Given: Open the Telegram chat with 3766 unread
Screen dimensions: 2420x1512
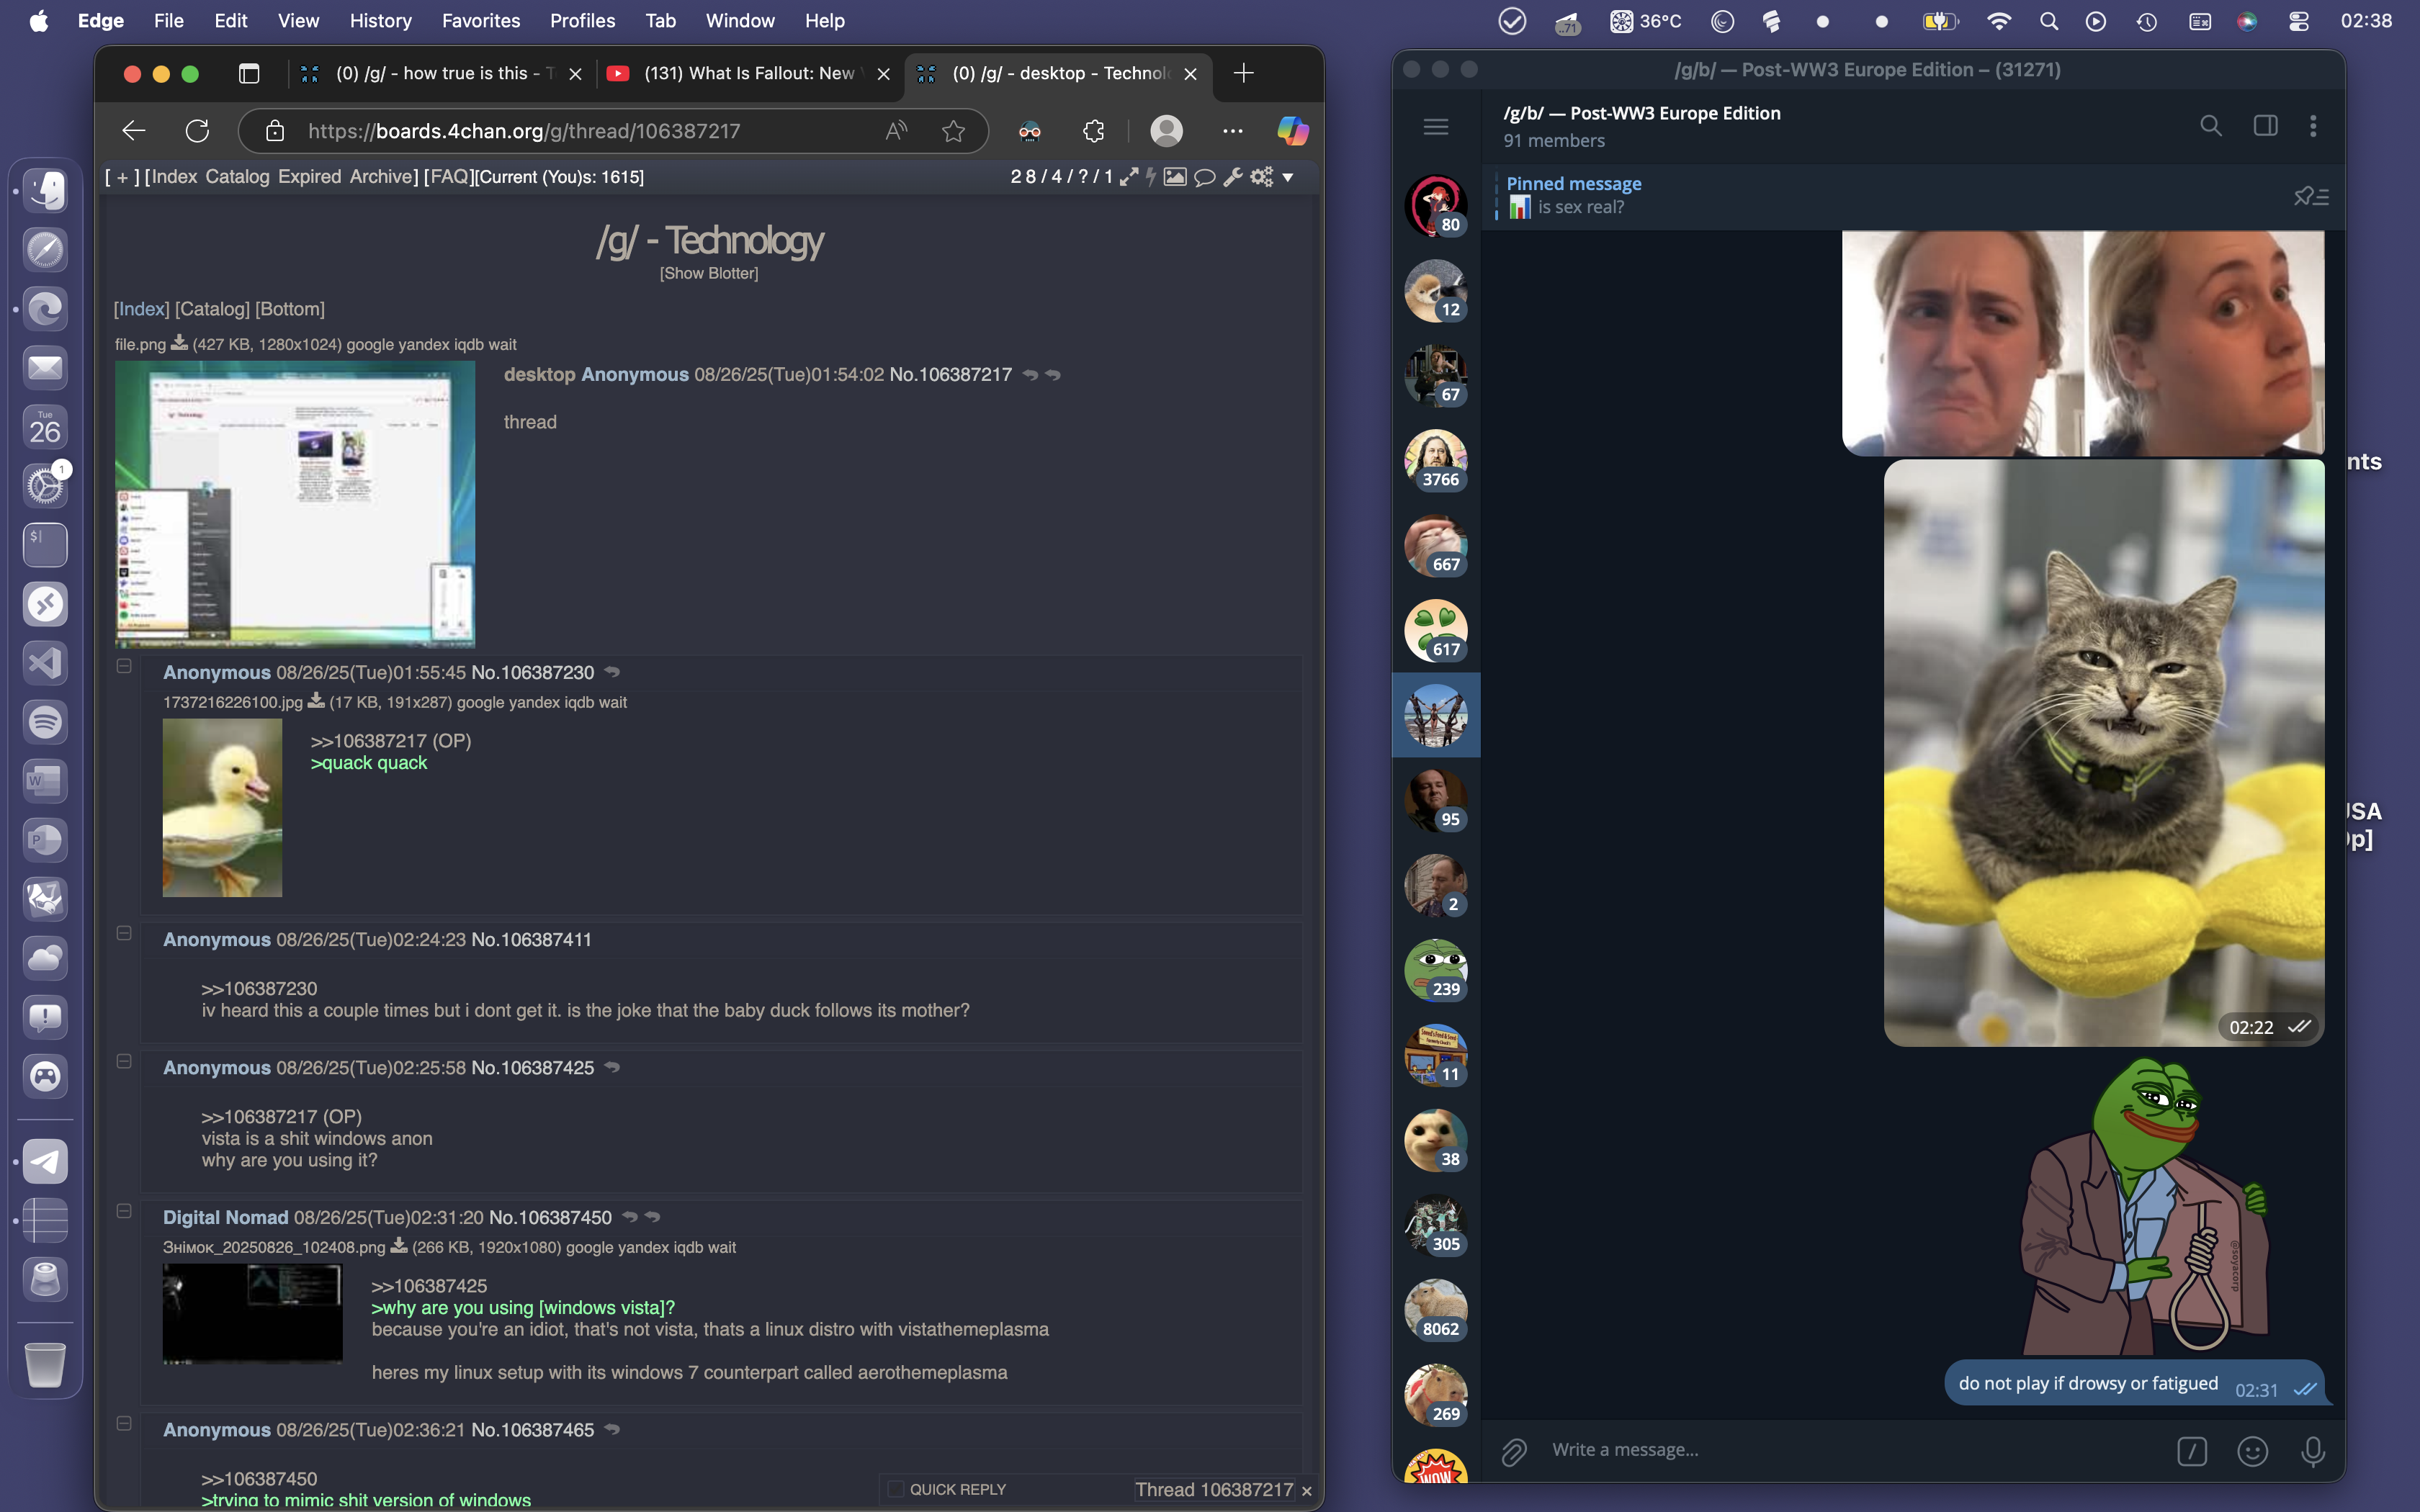Looking at the screenshot, I should 1436,461.
